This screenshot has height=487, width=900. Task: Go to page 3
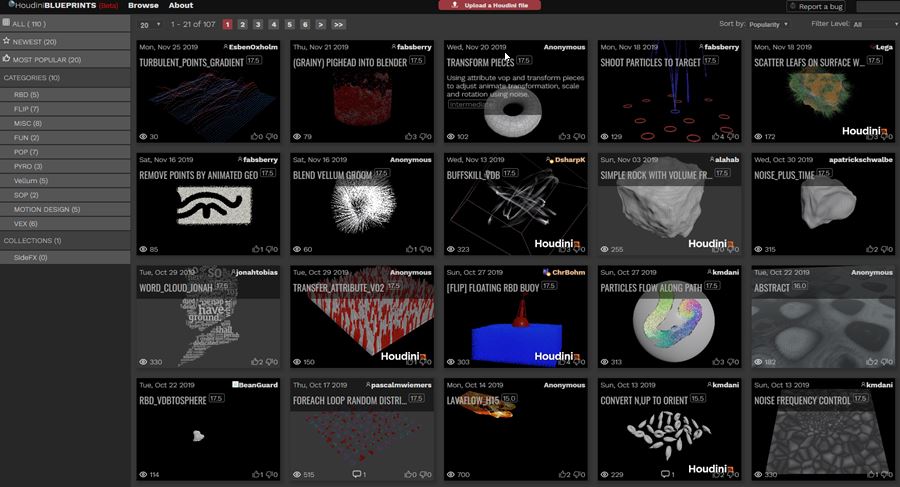pos(258,24)
